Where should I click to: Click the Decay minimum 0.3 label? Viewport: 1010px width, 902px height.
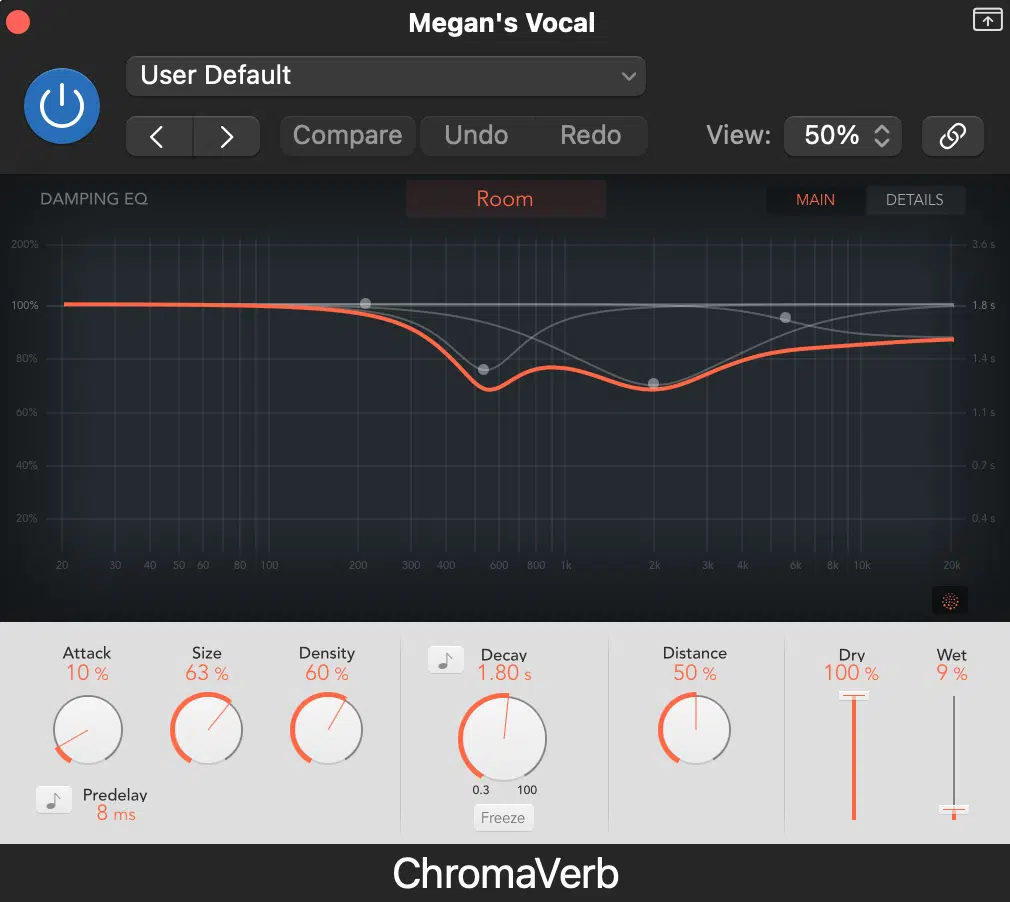pyautogui.click(x=481, y=790)
